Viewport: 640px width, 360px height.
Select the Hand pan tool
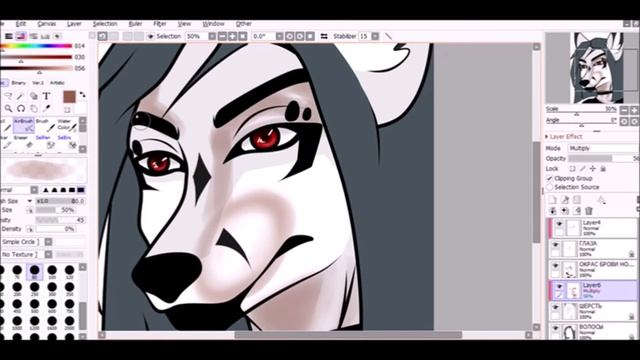[33, 109]
